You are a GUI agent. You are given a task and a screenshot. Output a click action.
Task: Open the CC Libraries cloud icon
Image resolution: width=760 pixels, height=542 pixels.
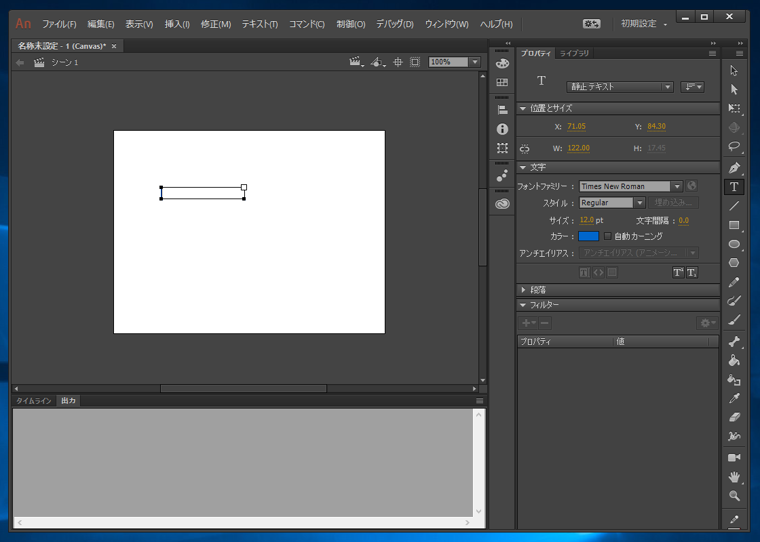pyautogui.click(x=502, y=204)
